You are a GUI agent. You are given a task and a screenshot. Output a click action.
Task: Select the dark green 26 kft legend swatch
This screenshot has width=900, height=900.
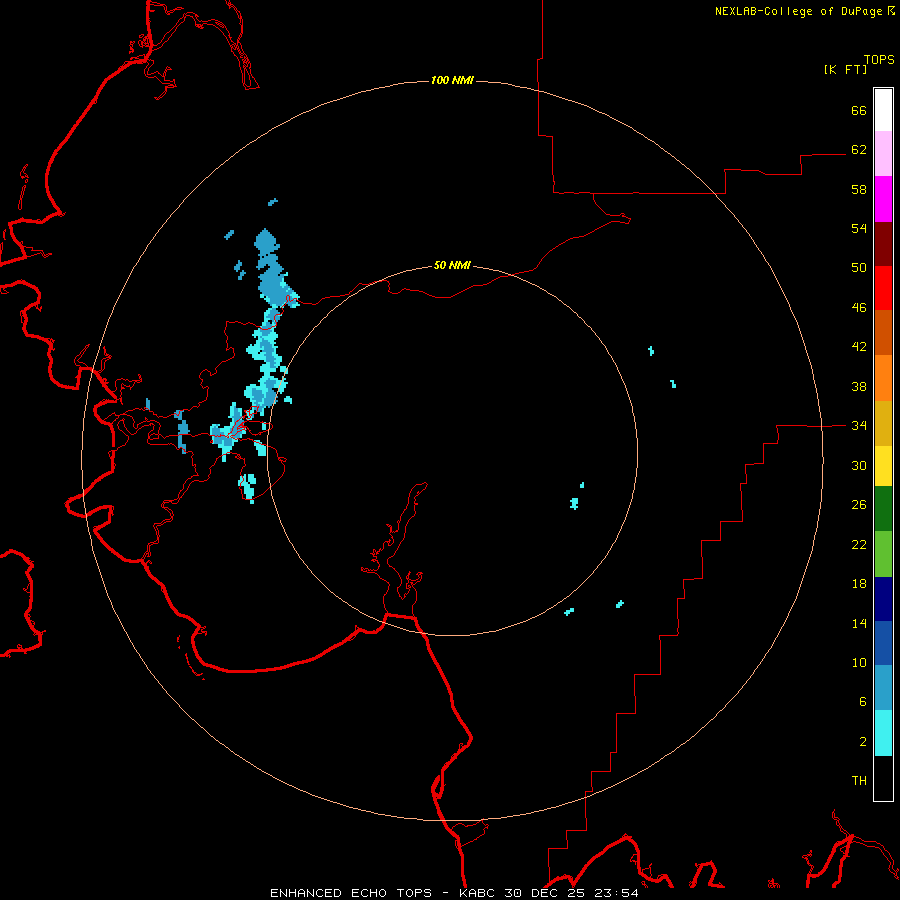pyautogui.click(x=883, y=509)
